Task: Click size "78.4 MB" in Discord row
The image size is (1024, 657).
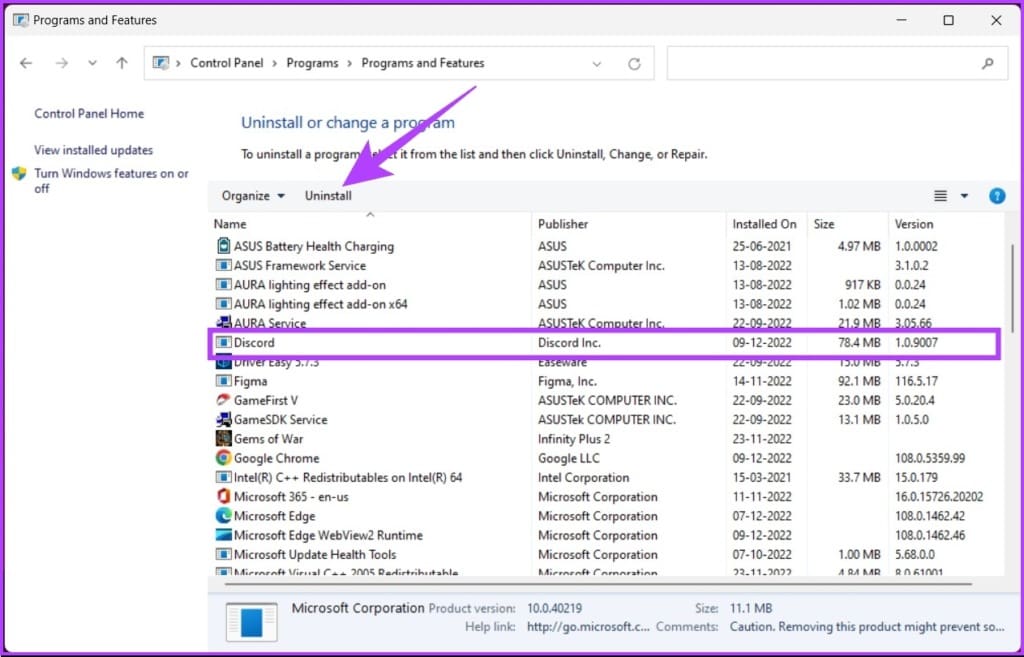Action: (x=859, y=343)
